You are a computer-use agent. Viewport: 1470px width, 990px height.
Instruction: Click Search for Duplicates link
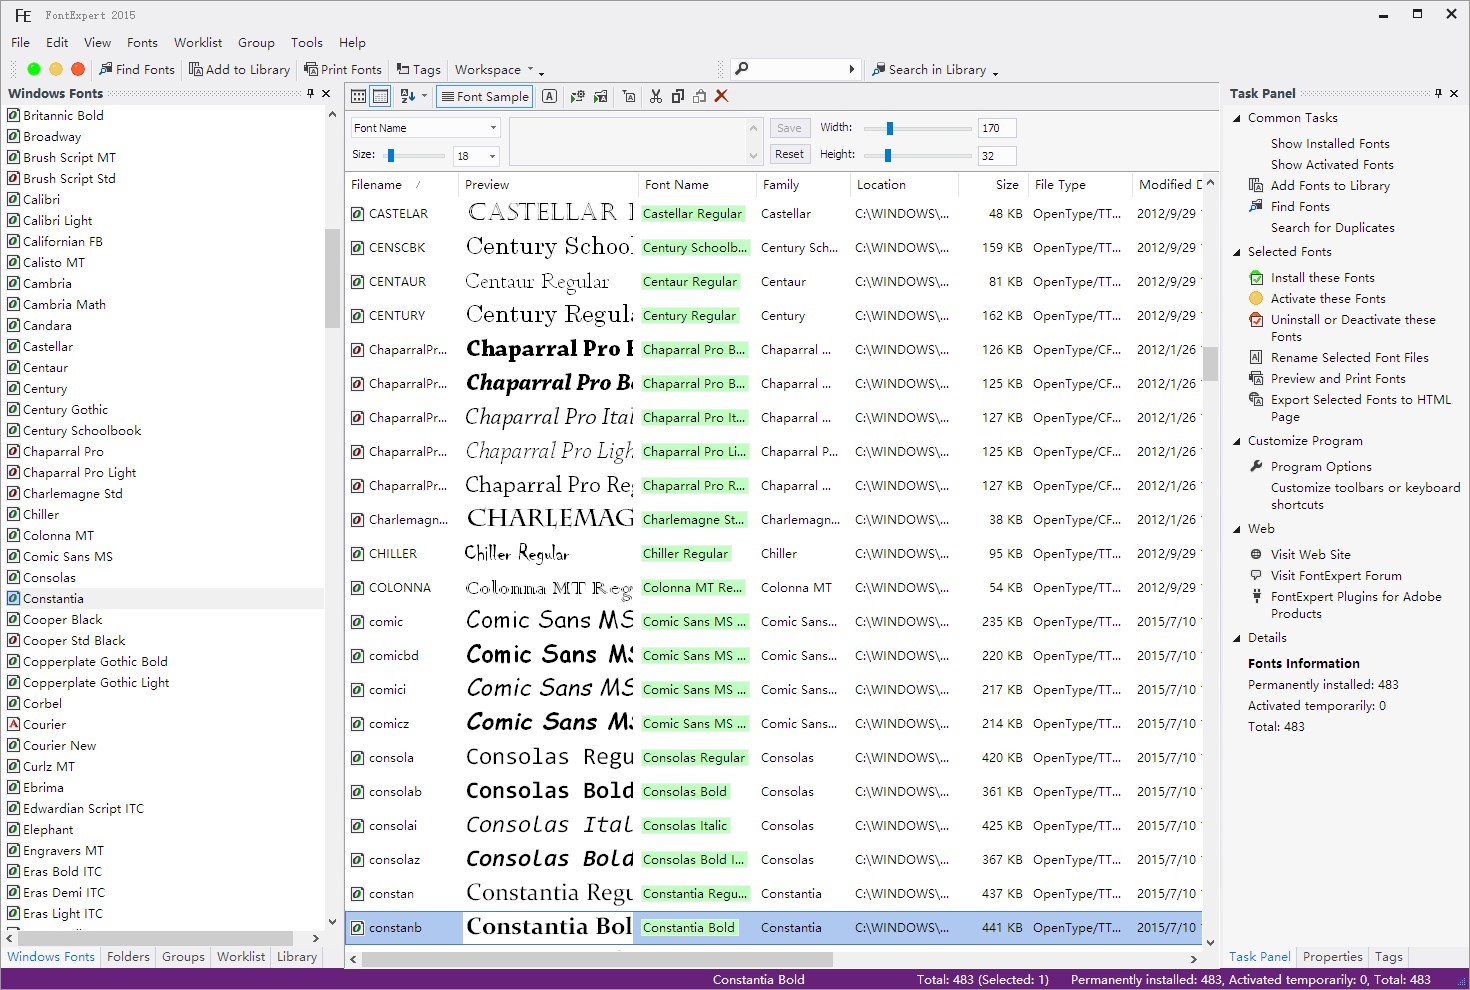coord(1332,228)
